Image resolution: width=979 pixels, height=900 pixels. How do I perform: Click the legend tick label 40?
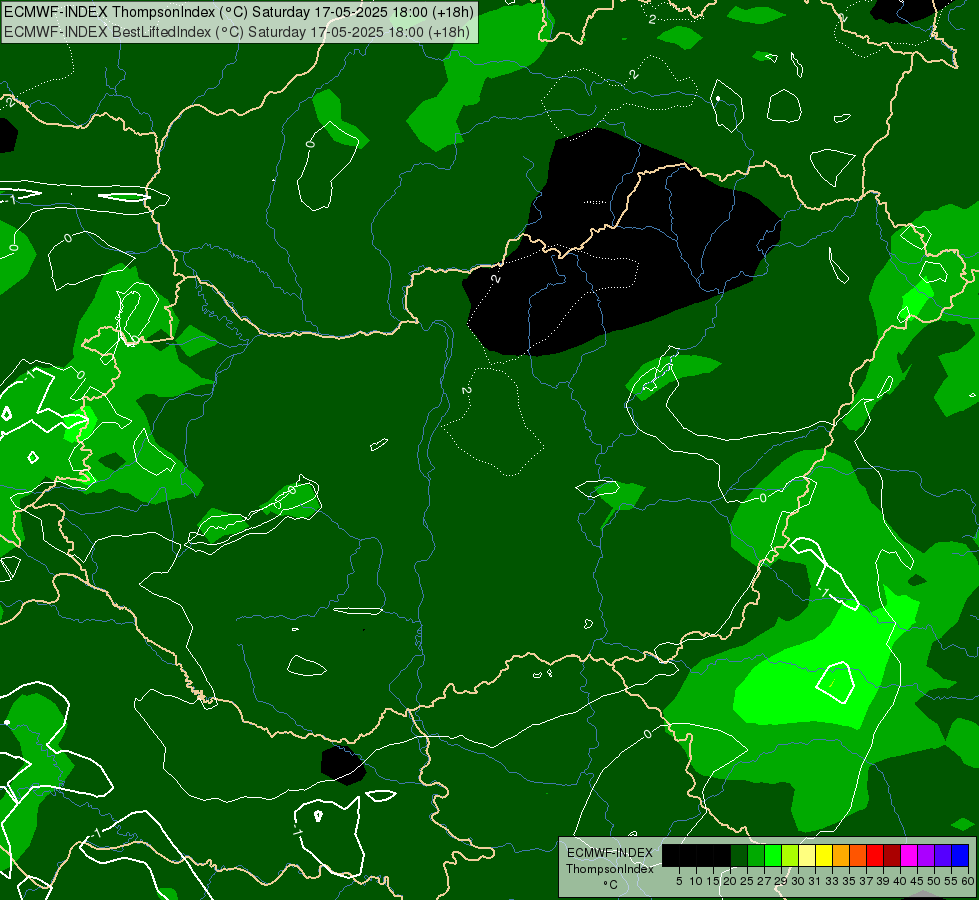click(900, 881)
